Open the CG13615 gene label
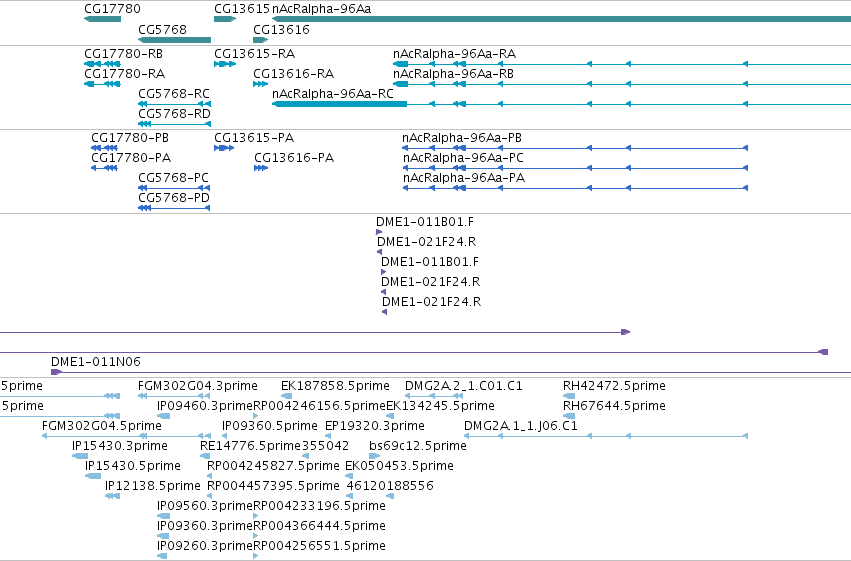Screen dimensions: 851x561 [x=242, y=9]
